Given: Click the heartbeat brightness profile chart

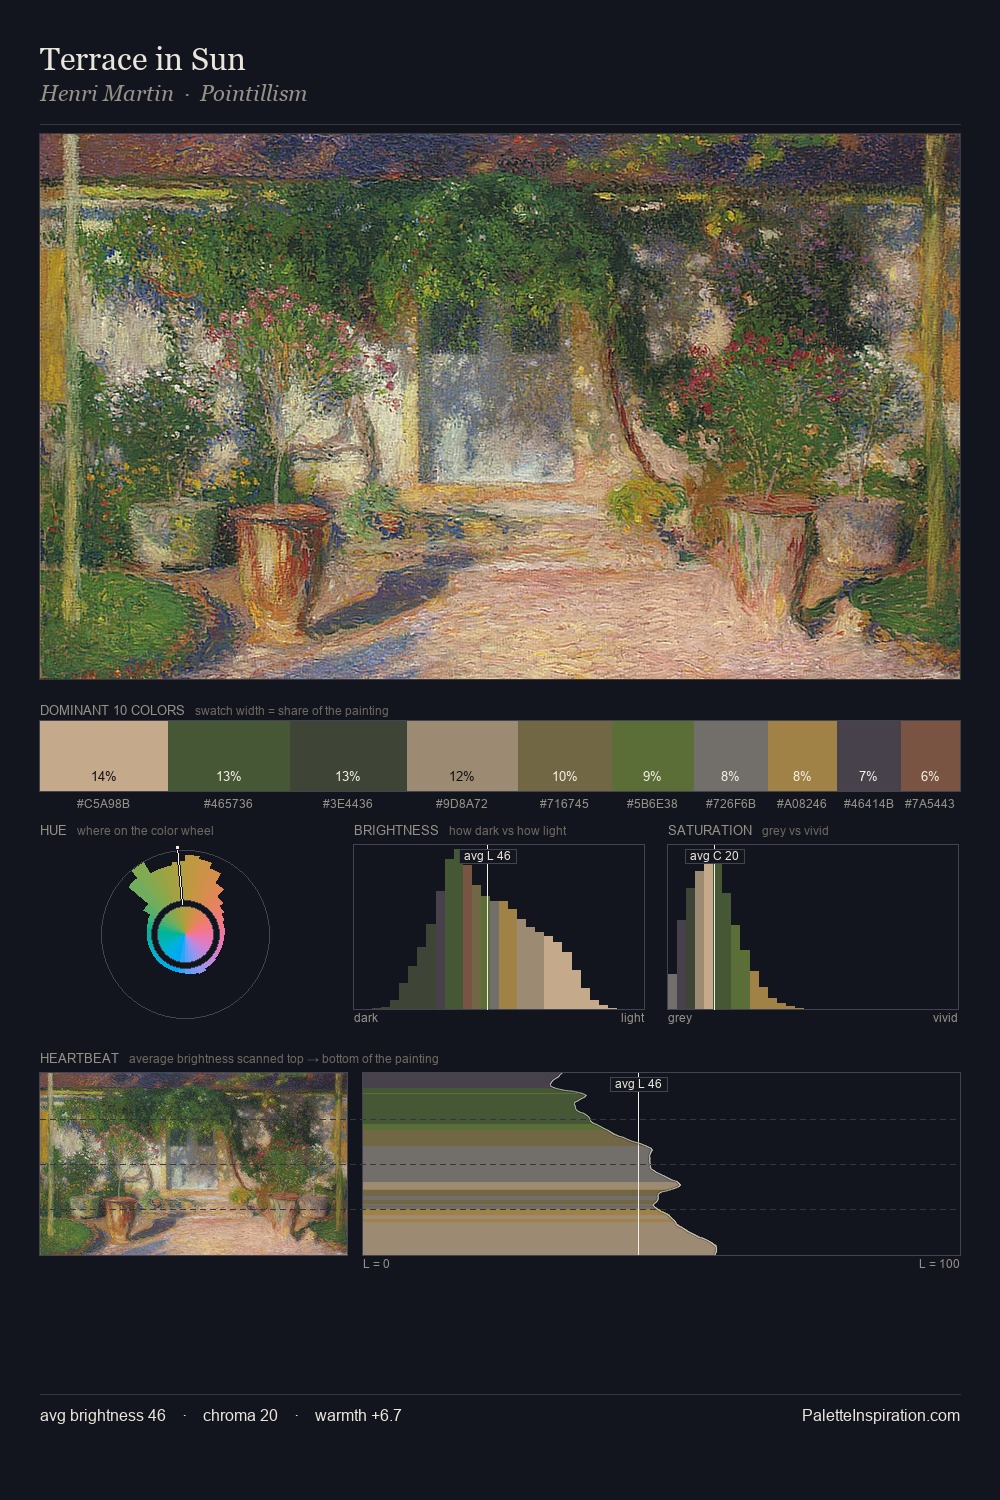Looking at the screenshot, I should (x=661, y=1164).
